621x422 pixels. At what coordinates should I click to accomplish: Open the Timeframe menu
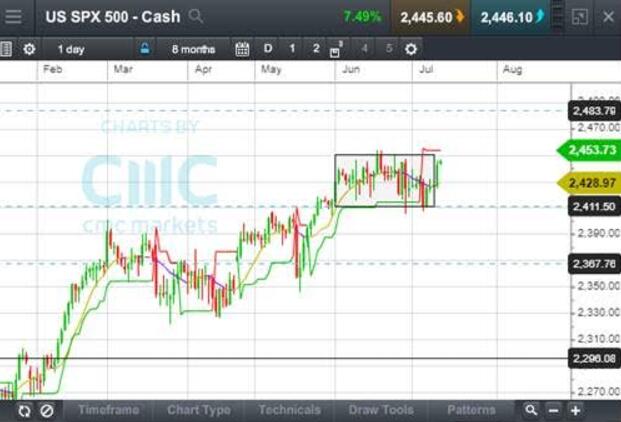coord(108,410)
